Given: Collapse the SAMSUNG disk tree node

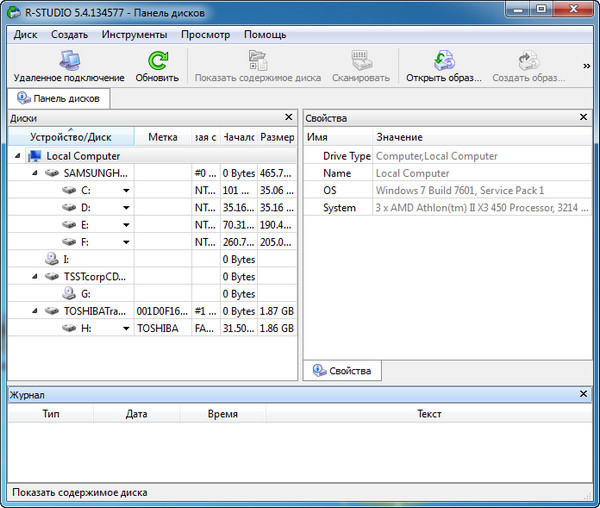Looking at the screenshot, I should (37, 173).
